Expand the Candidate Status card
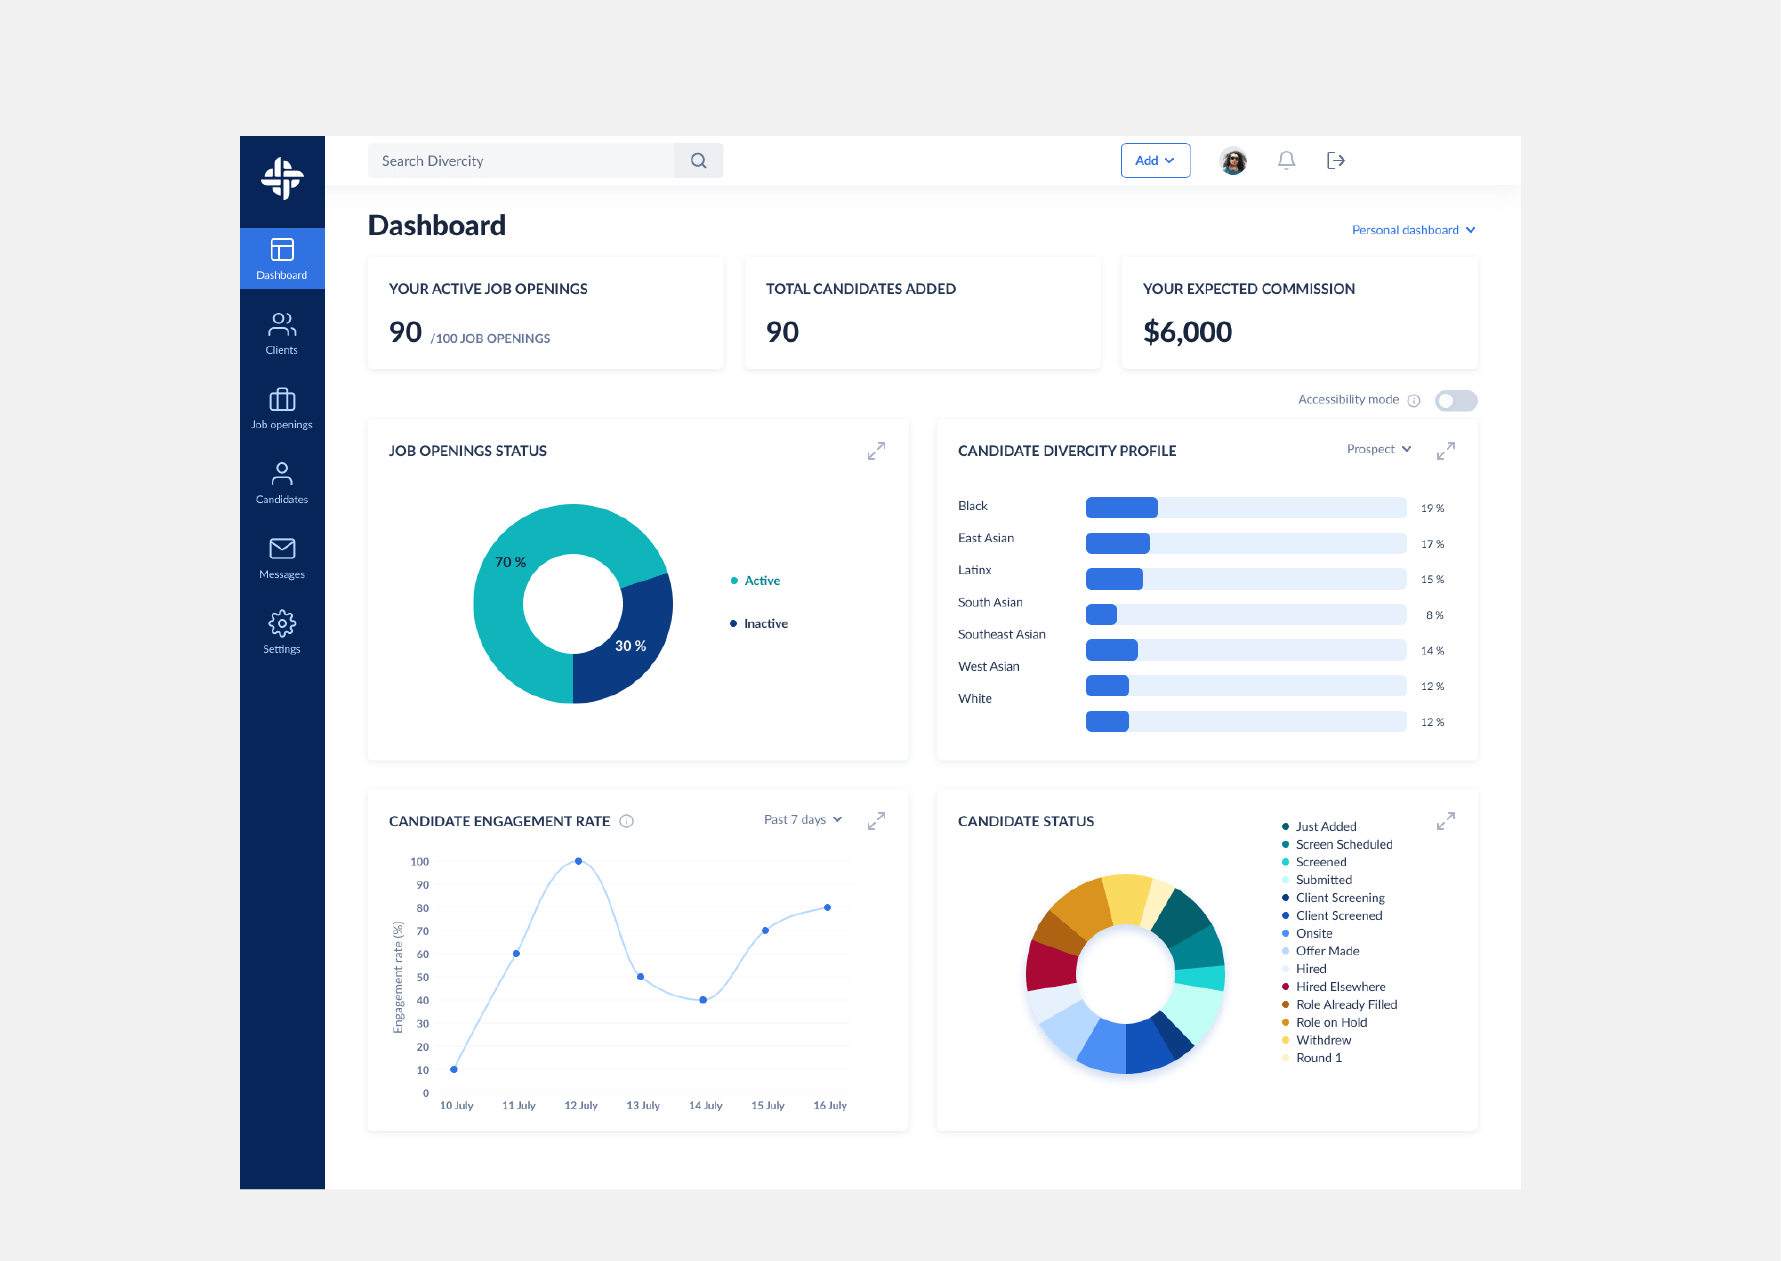The image size is (1781, 1261). (x=1446, y=821)
